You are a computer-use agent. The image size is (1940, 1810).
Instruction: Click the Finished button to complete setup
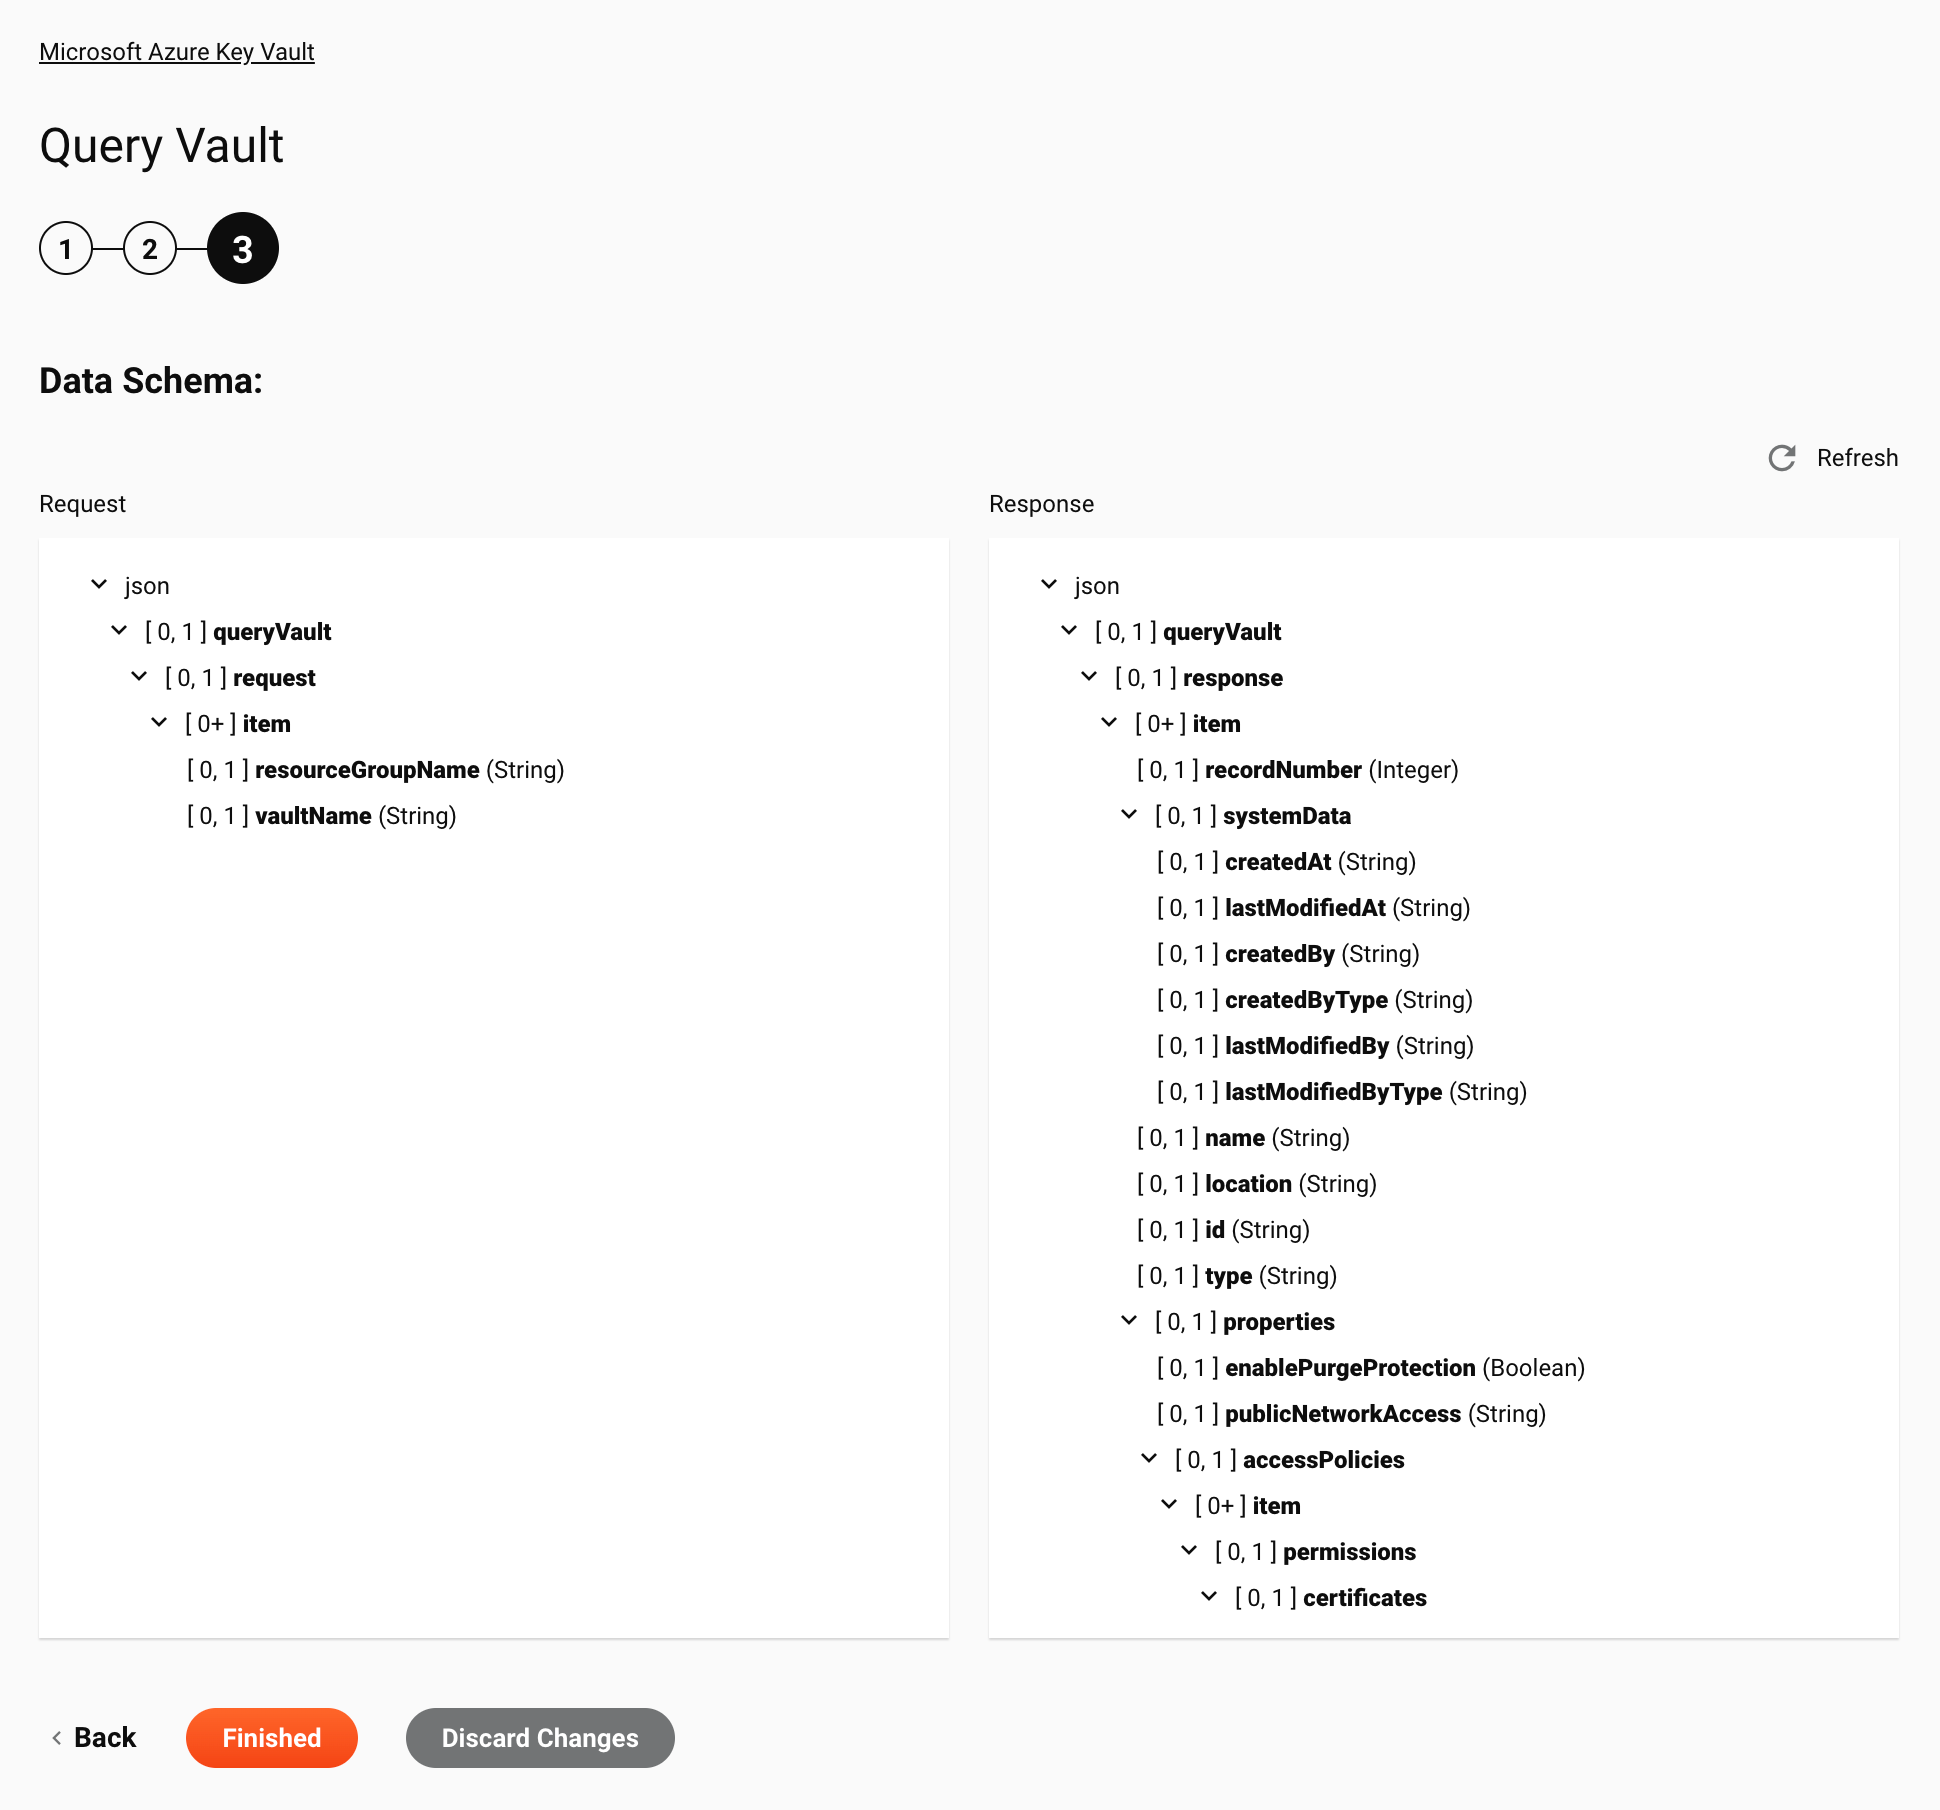271,1737
